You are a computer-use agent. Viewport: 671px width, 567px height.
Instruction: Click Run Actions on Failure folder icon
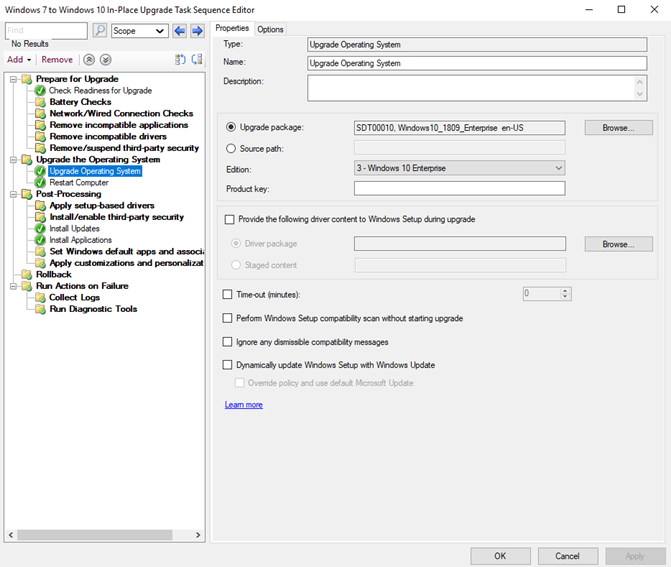[x=27, y=286]
